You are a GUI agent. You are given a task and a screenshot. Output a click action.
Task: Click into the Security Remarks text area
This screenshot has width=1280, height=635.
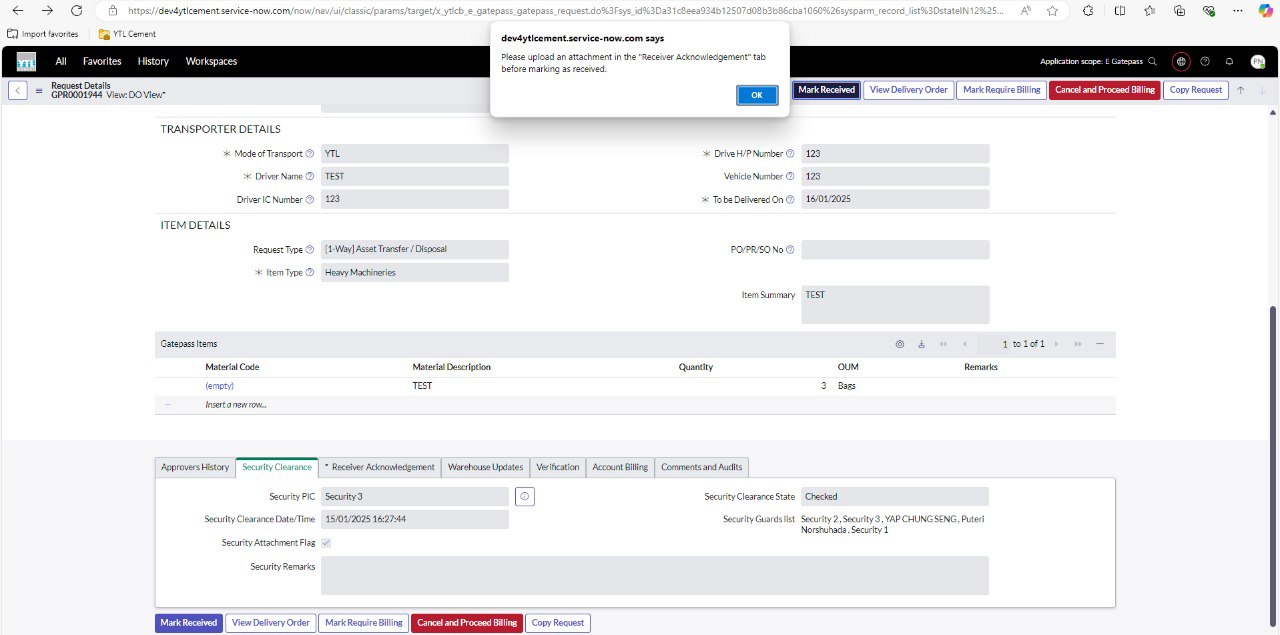(x=654, y=576)
